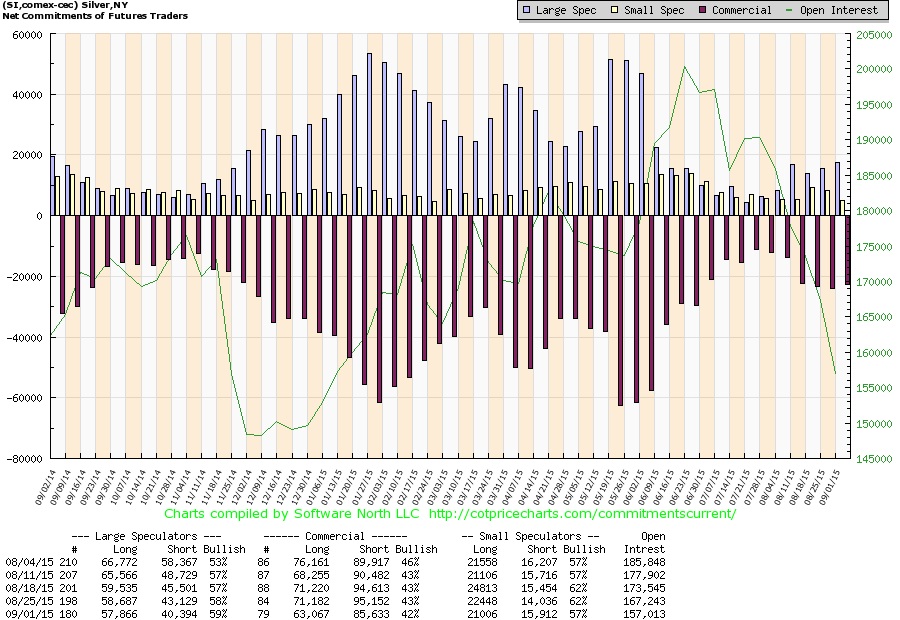Screen dimensions: 900x620
Task: Click the Open Interest legend line marker
Action: coord(789,10)
